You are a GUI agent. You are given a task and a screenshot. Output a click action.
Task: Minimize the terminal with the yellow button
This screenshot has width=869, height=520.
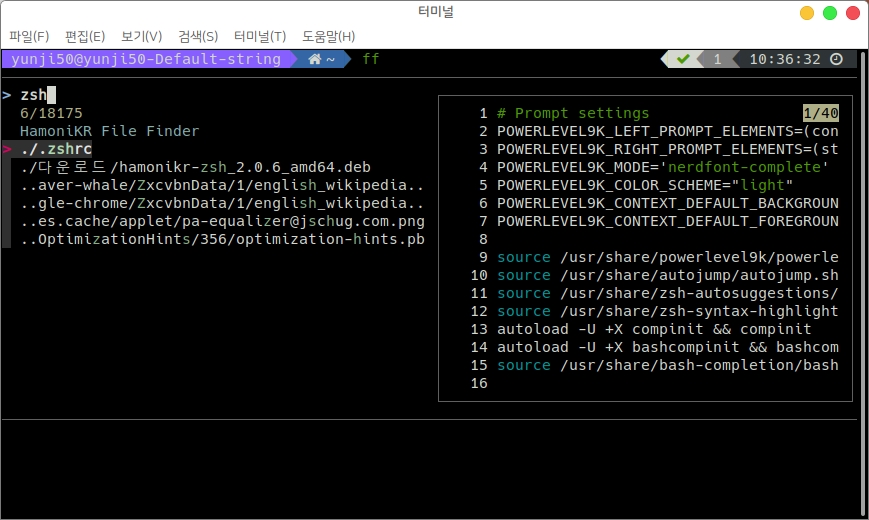coord(807,13)
